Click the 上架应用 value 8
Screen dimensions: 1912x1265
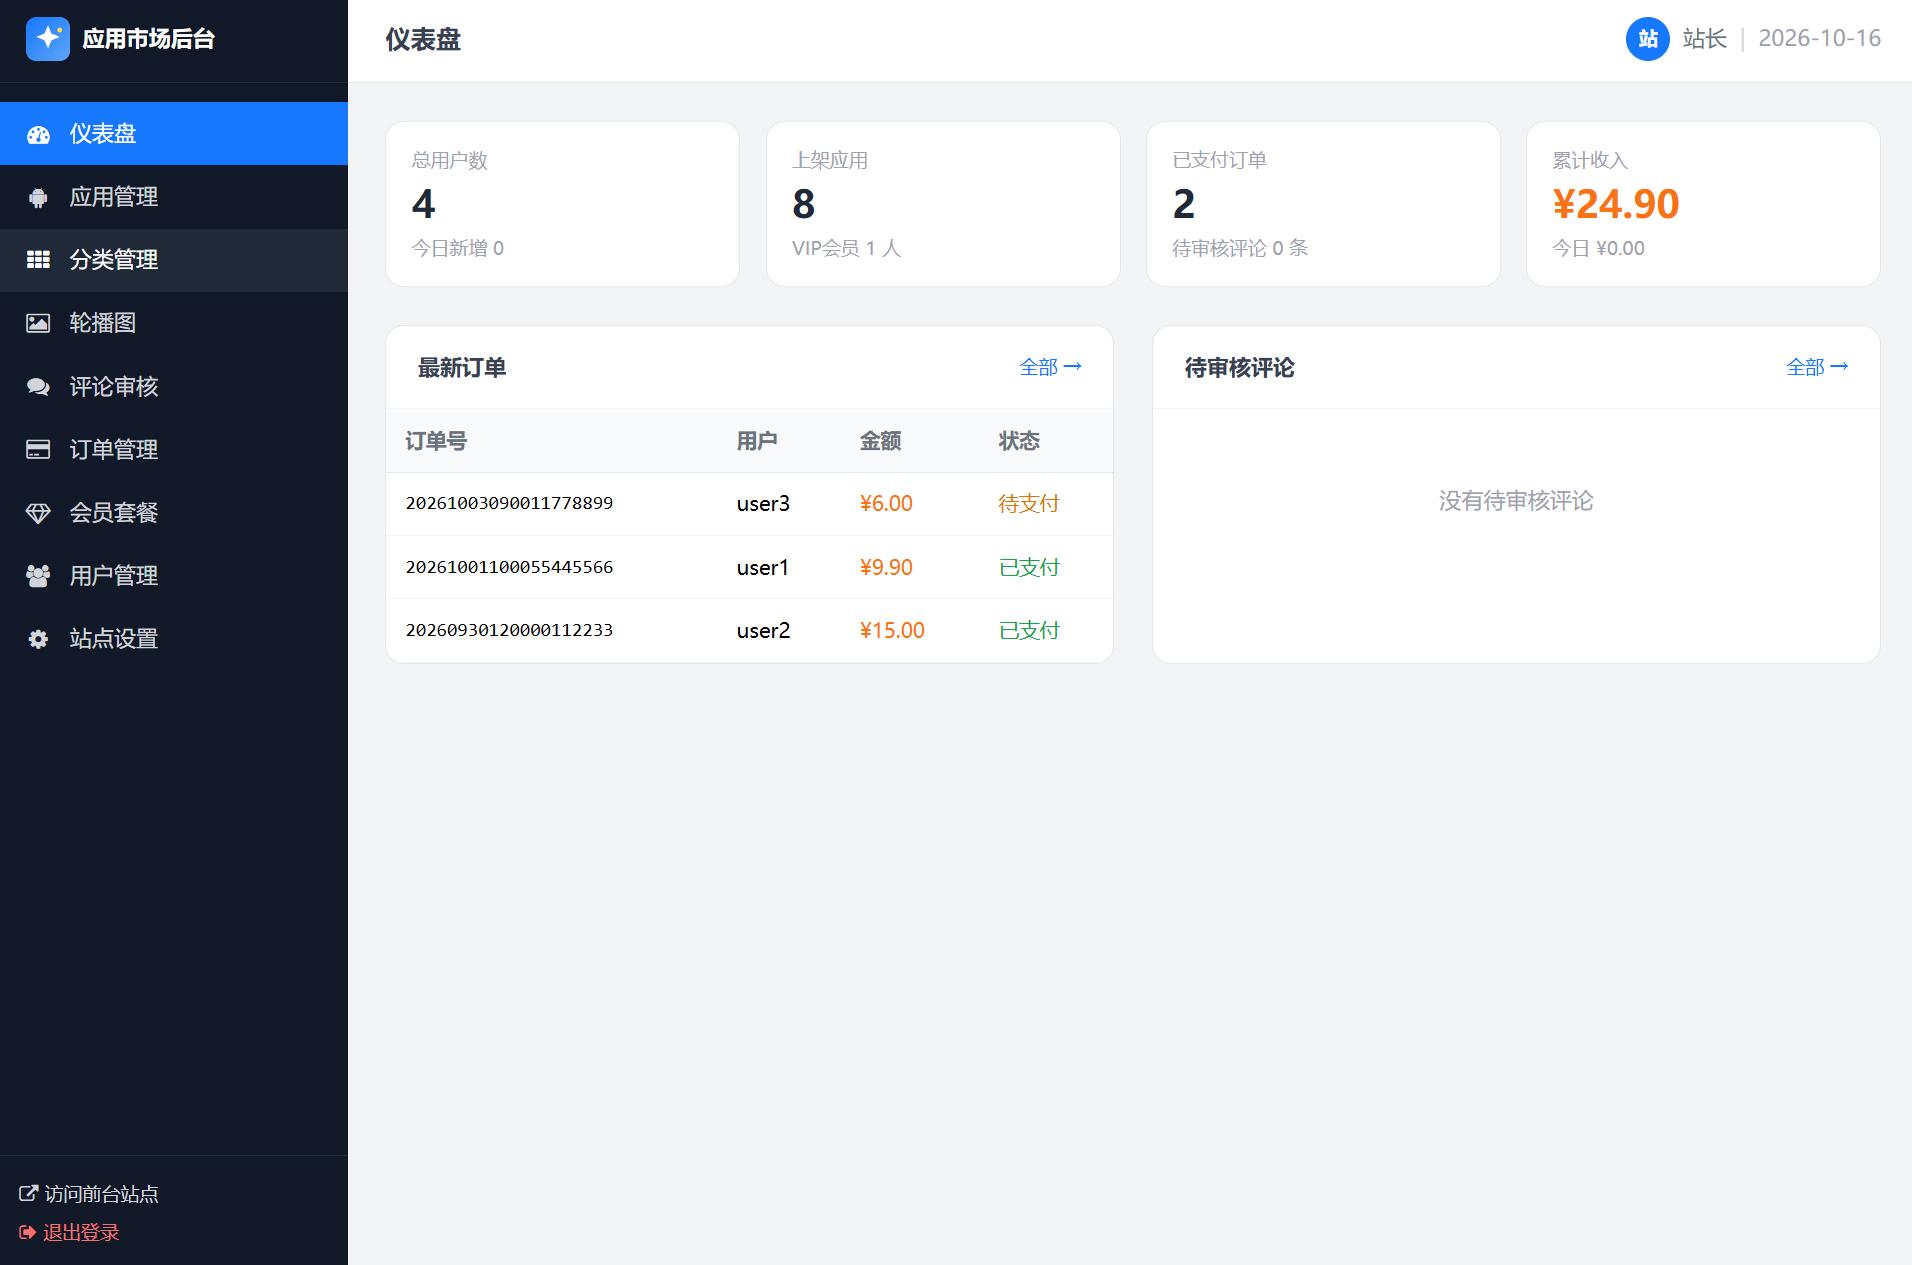tap(804, 204)
